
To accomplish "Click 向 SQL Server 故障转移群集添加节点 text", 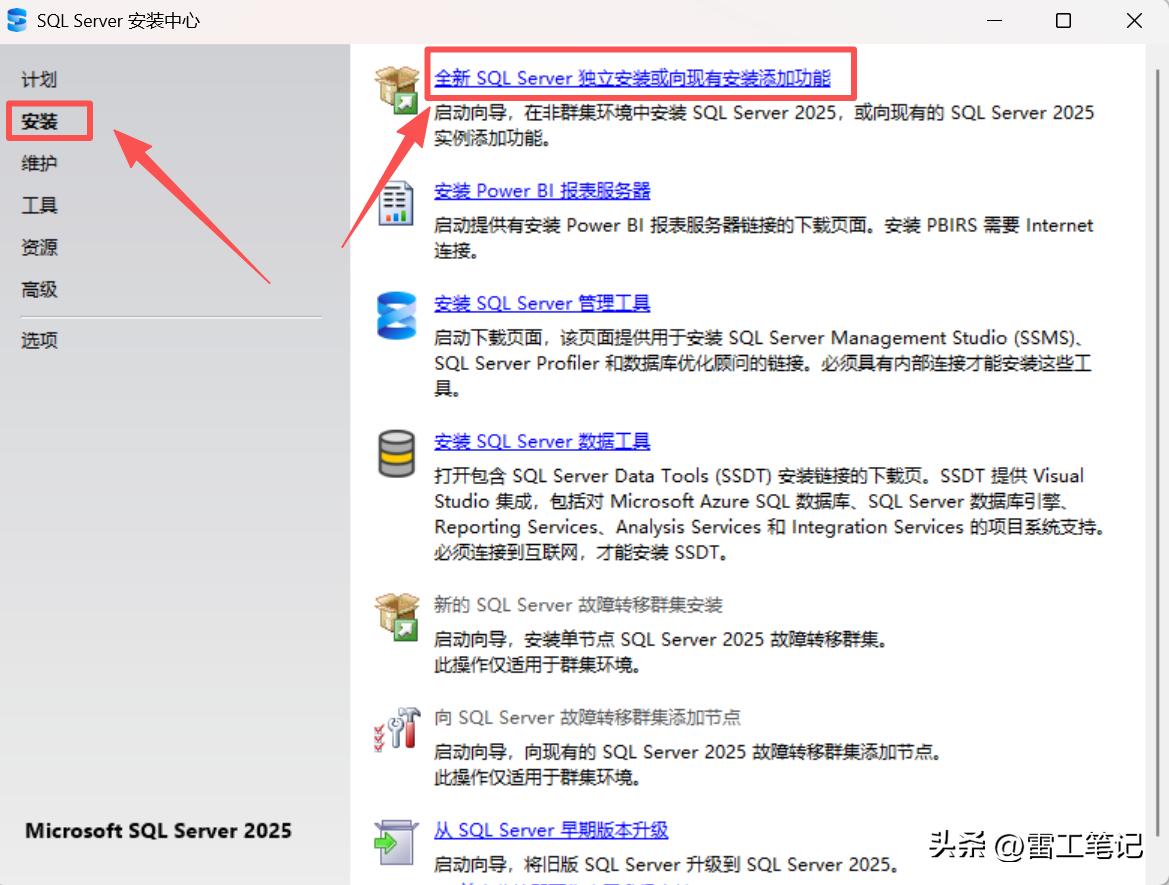I will coord(587,717).
